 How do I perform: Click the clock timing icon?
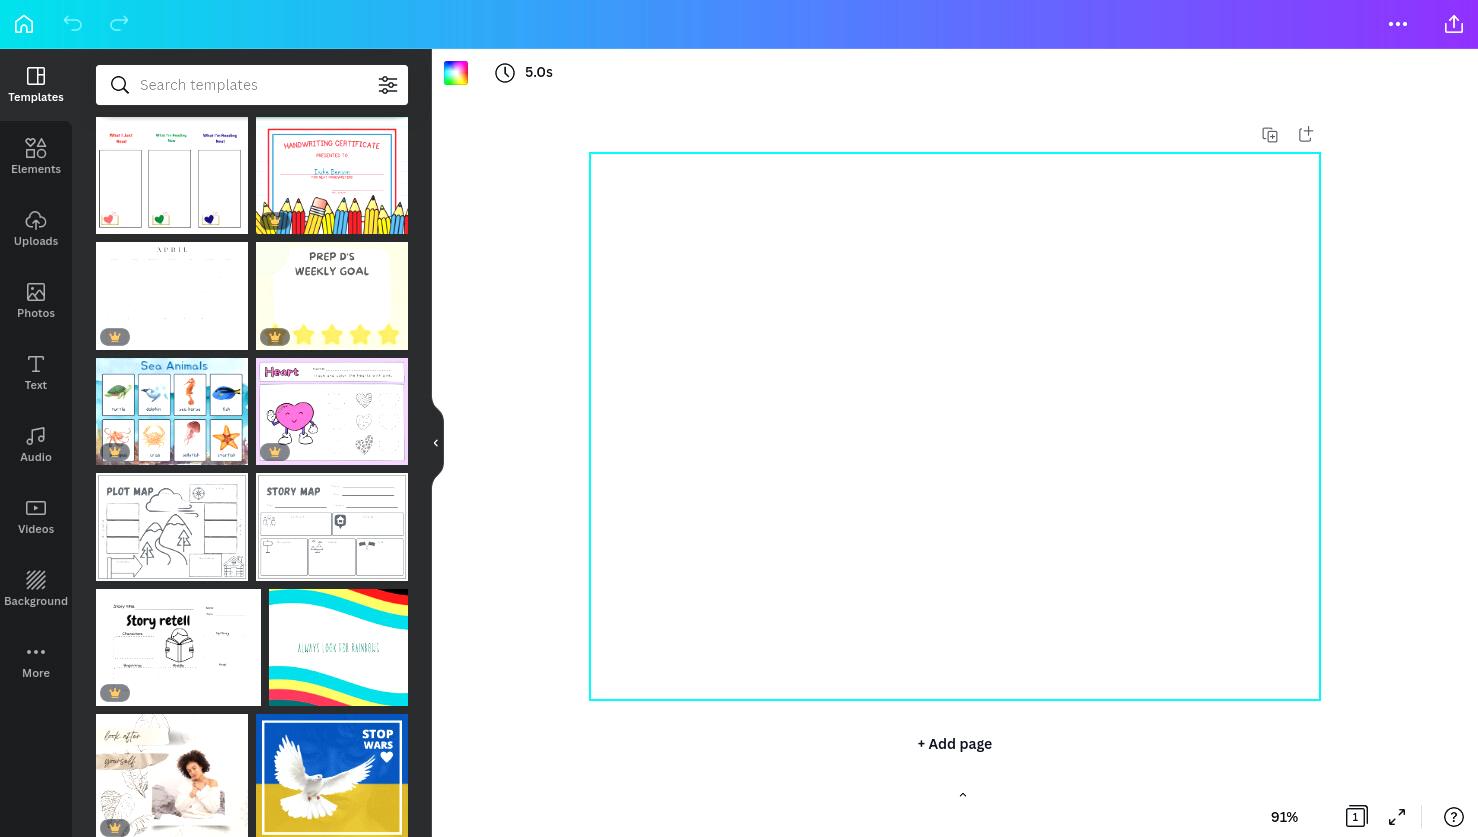point(505,73)
